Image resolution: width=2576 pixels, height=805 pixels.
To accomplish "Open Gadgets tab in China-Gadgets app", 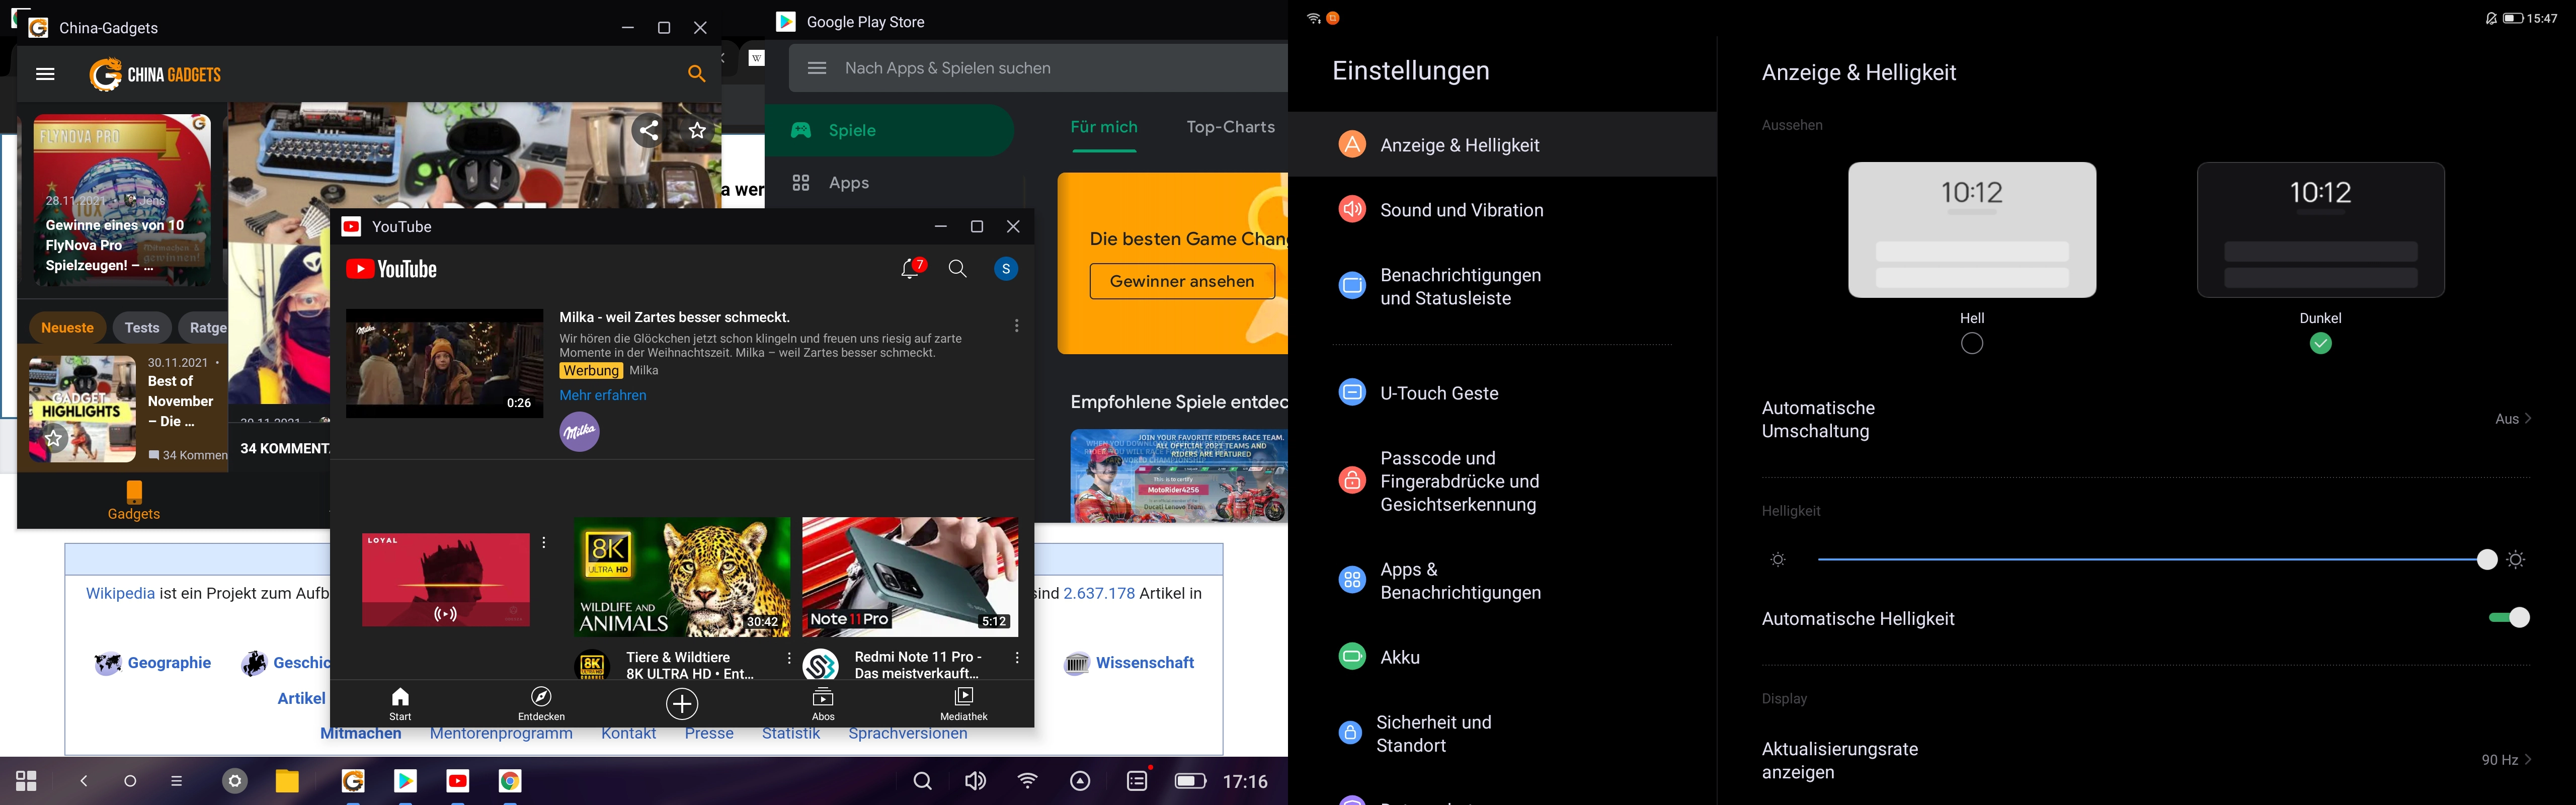I will click(x=134, y=500).
